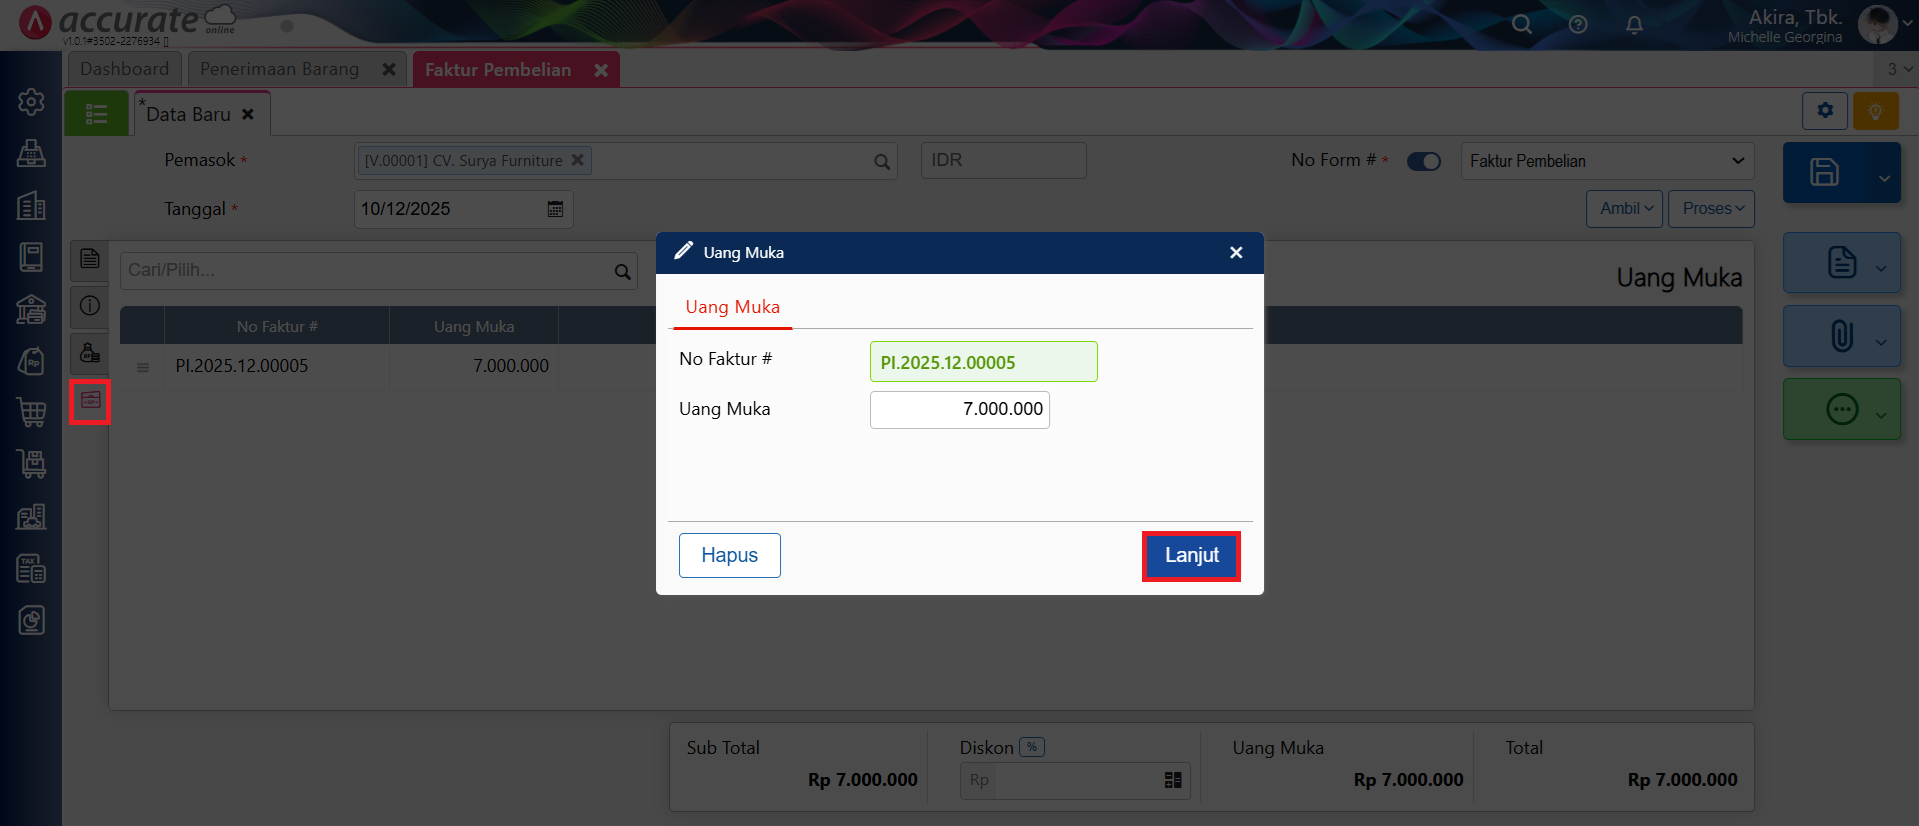
Task: Click the blue save icon
Action: [x=1824, y=173]
